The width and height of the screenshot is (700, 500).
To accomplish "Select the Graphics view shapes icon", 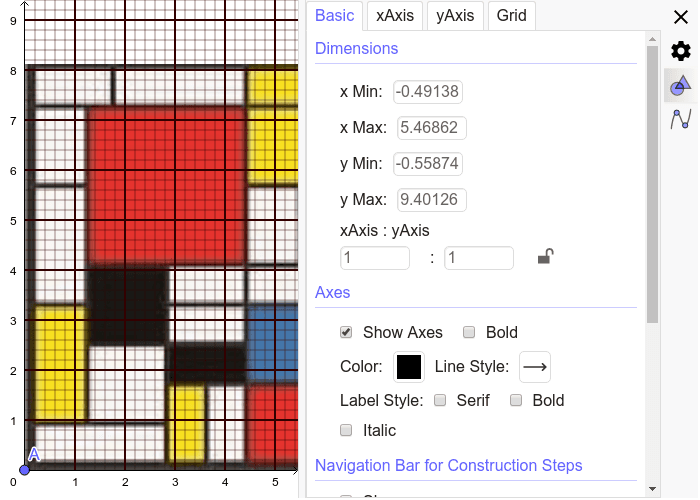I will pyautogui.click(x=680, y=85).
